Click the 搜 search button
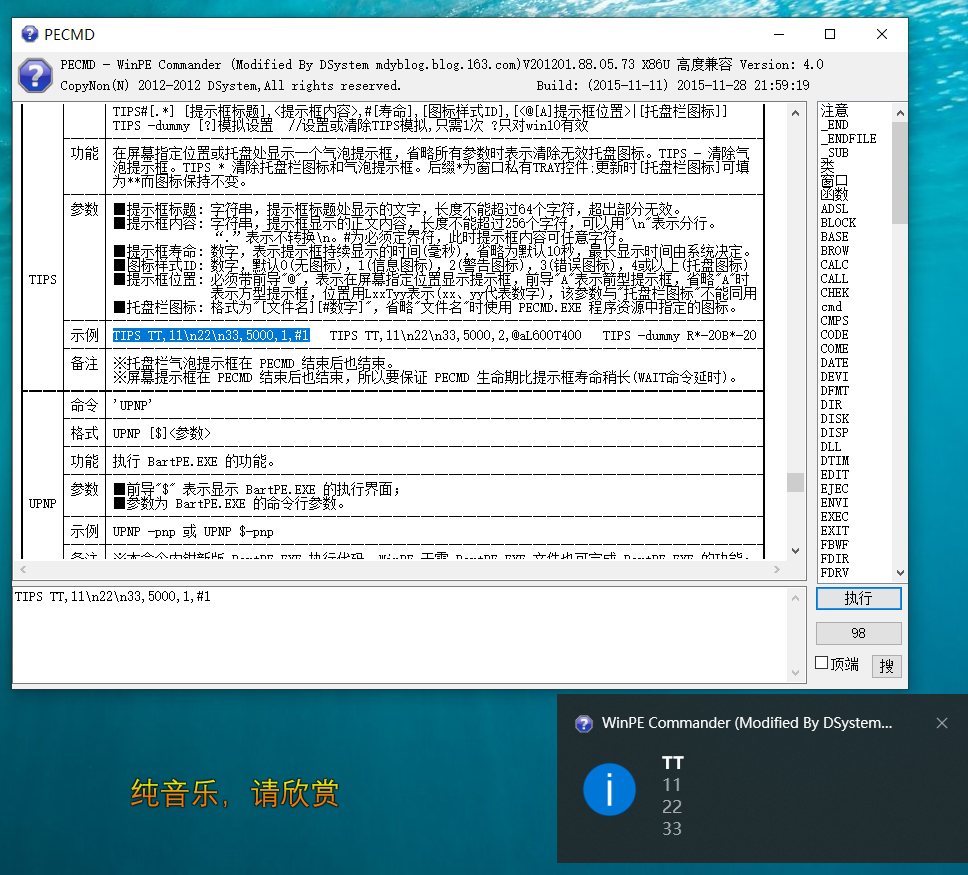The width and height of the screenshot is (968, 875). click(x=885, y=665)
